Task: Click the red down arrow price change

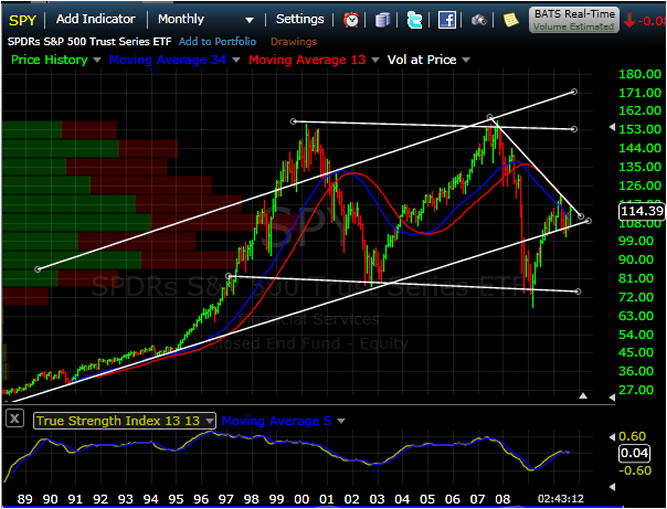Action: [x=629, y=20]
